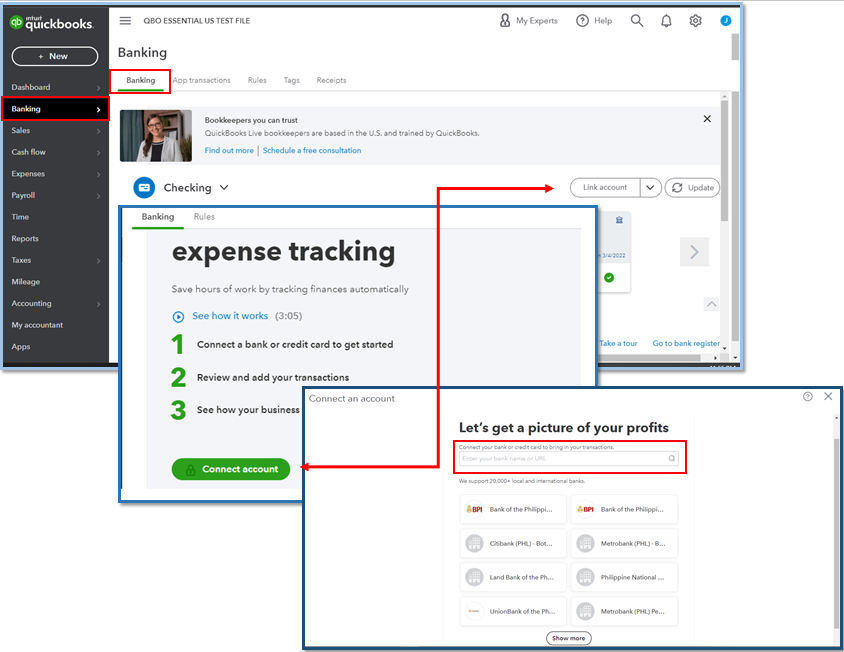This screenshot has width=844, height=652.
Task: Open the settings gear icon
Action: [x=695, y=21]
